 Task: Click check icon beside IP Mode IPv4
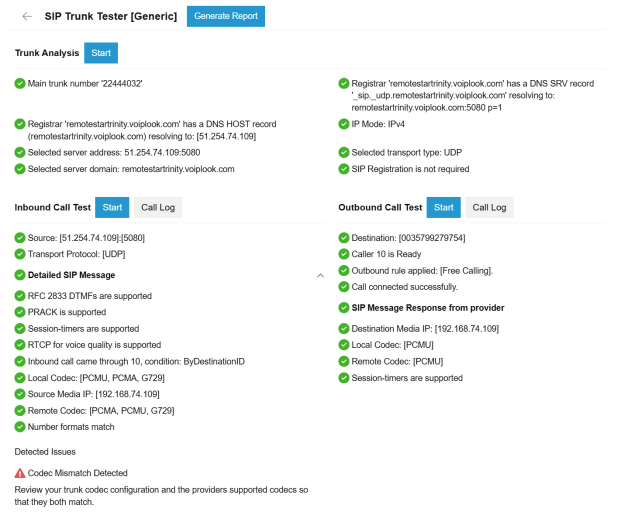pos(344,124)
